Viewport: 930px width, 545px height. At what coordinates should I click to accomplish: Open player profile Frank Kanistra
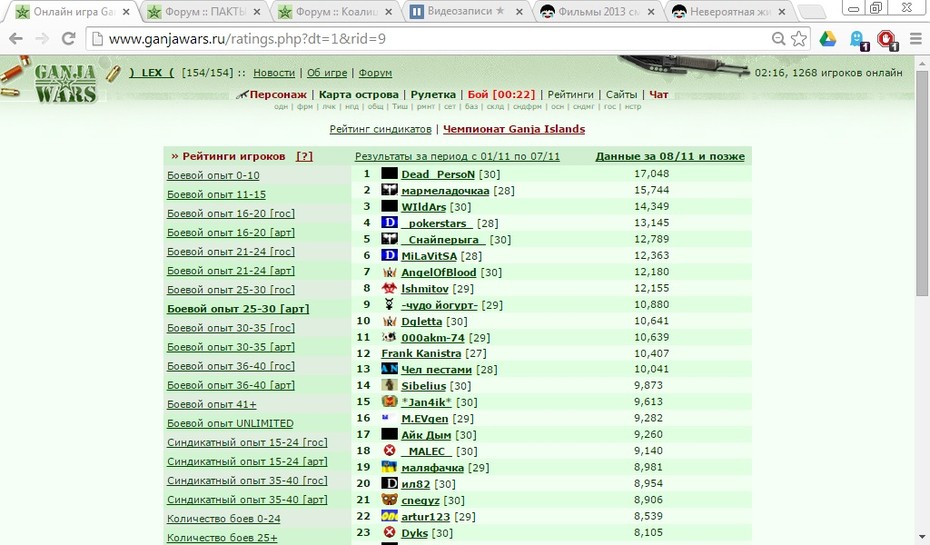(x=421, y=353)
